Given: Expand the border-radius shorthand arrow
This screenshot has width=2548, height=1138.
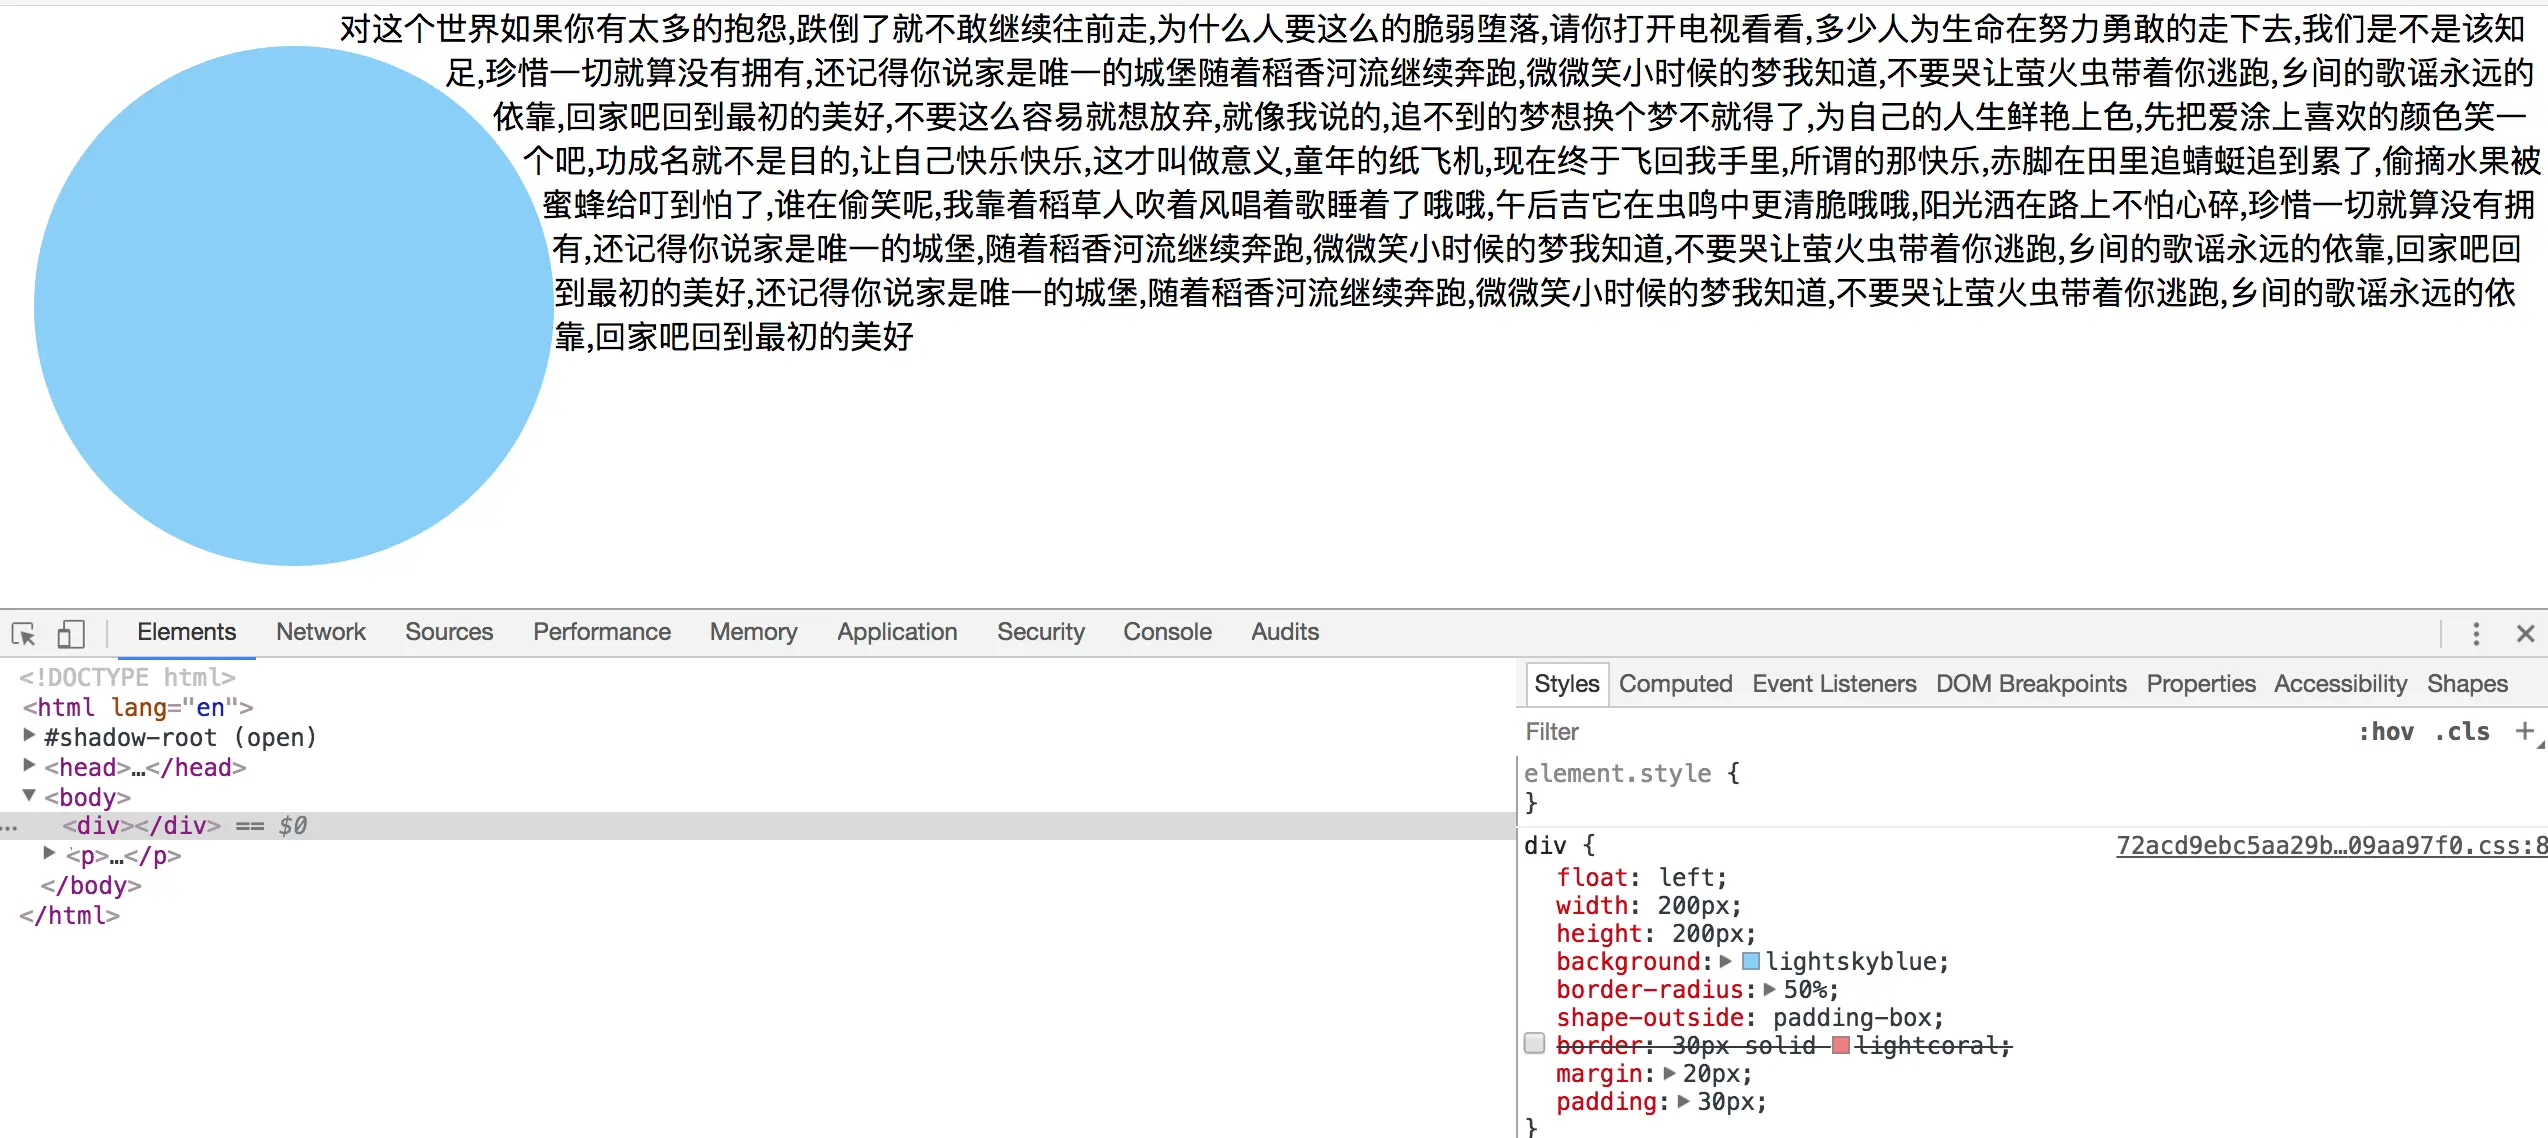Looking at the screenshot, I should click(x=1769, y=990).
